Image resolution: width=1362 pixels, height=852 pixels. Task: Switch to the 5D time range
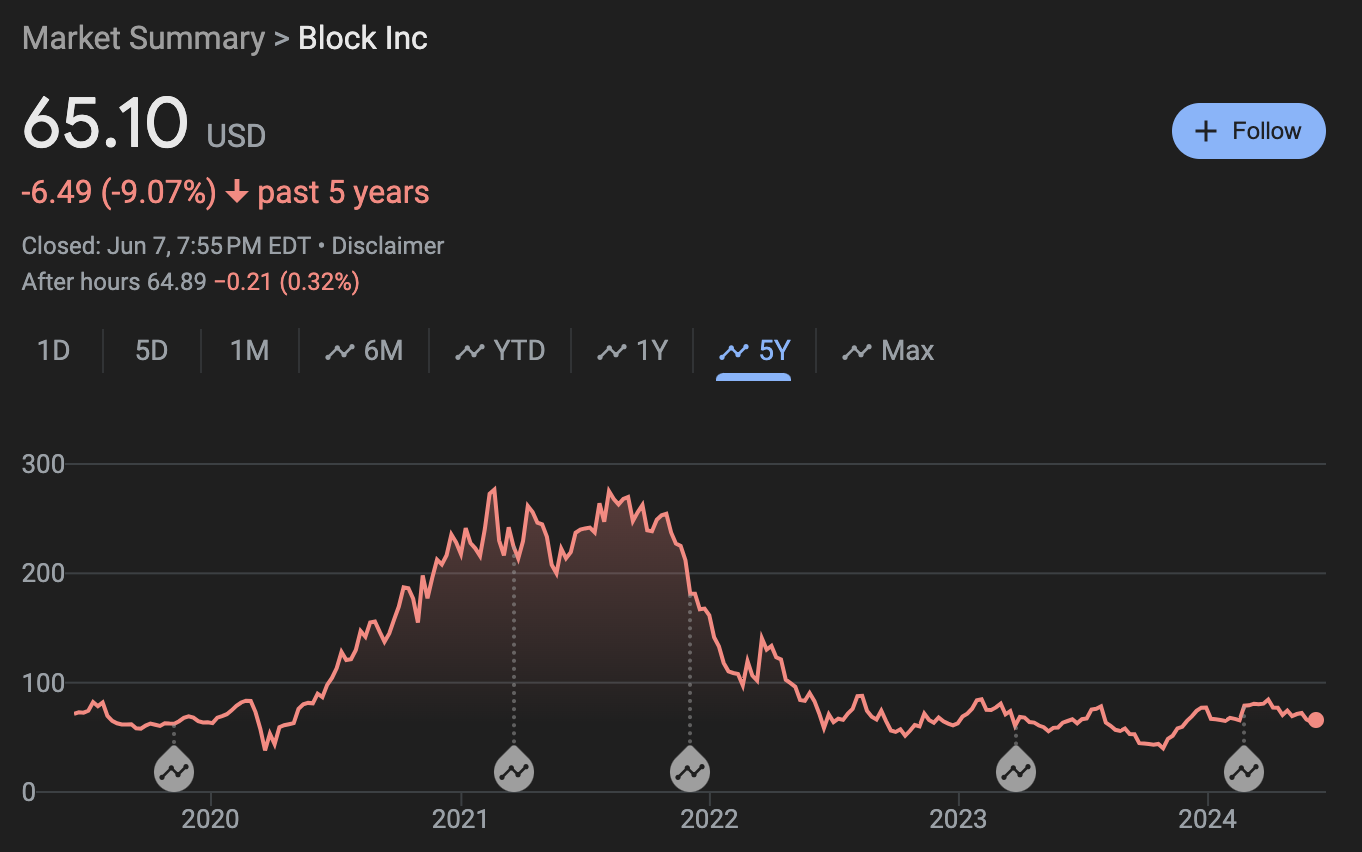point(152,351)
